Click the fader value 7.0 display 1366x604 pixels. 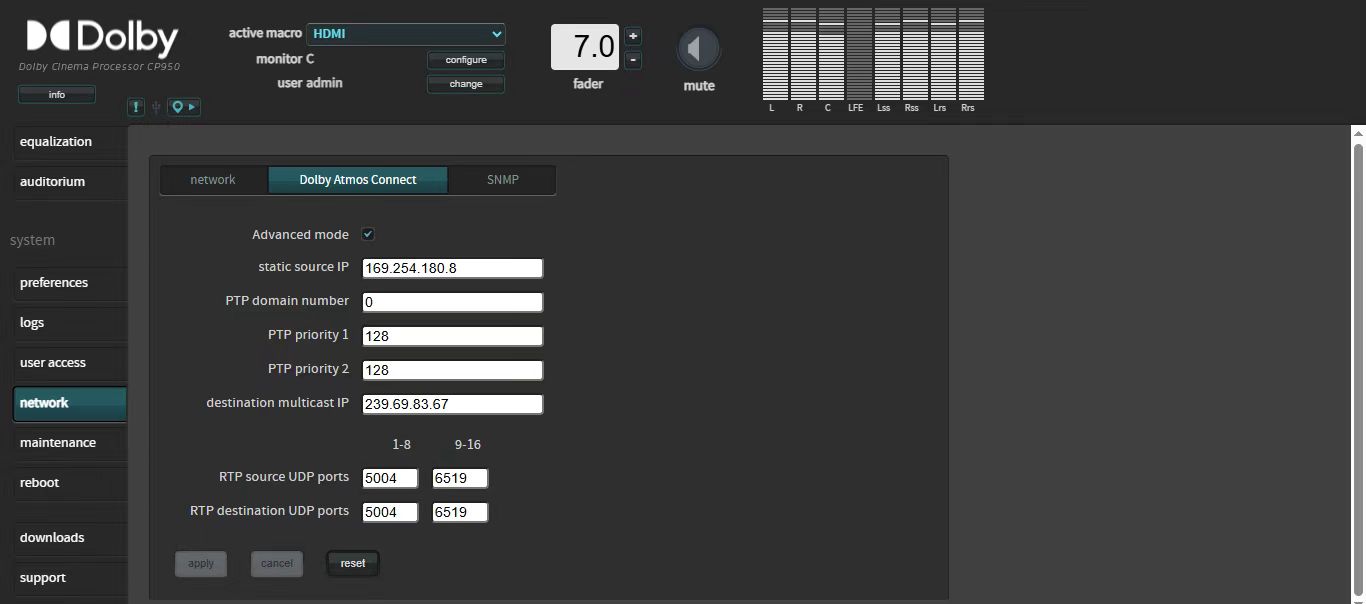coord(585,47)
